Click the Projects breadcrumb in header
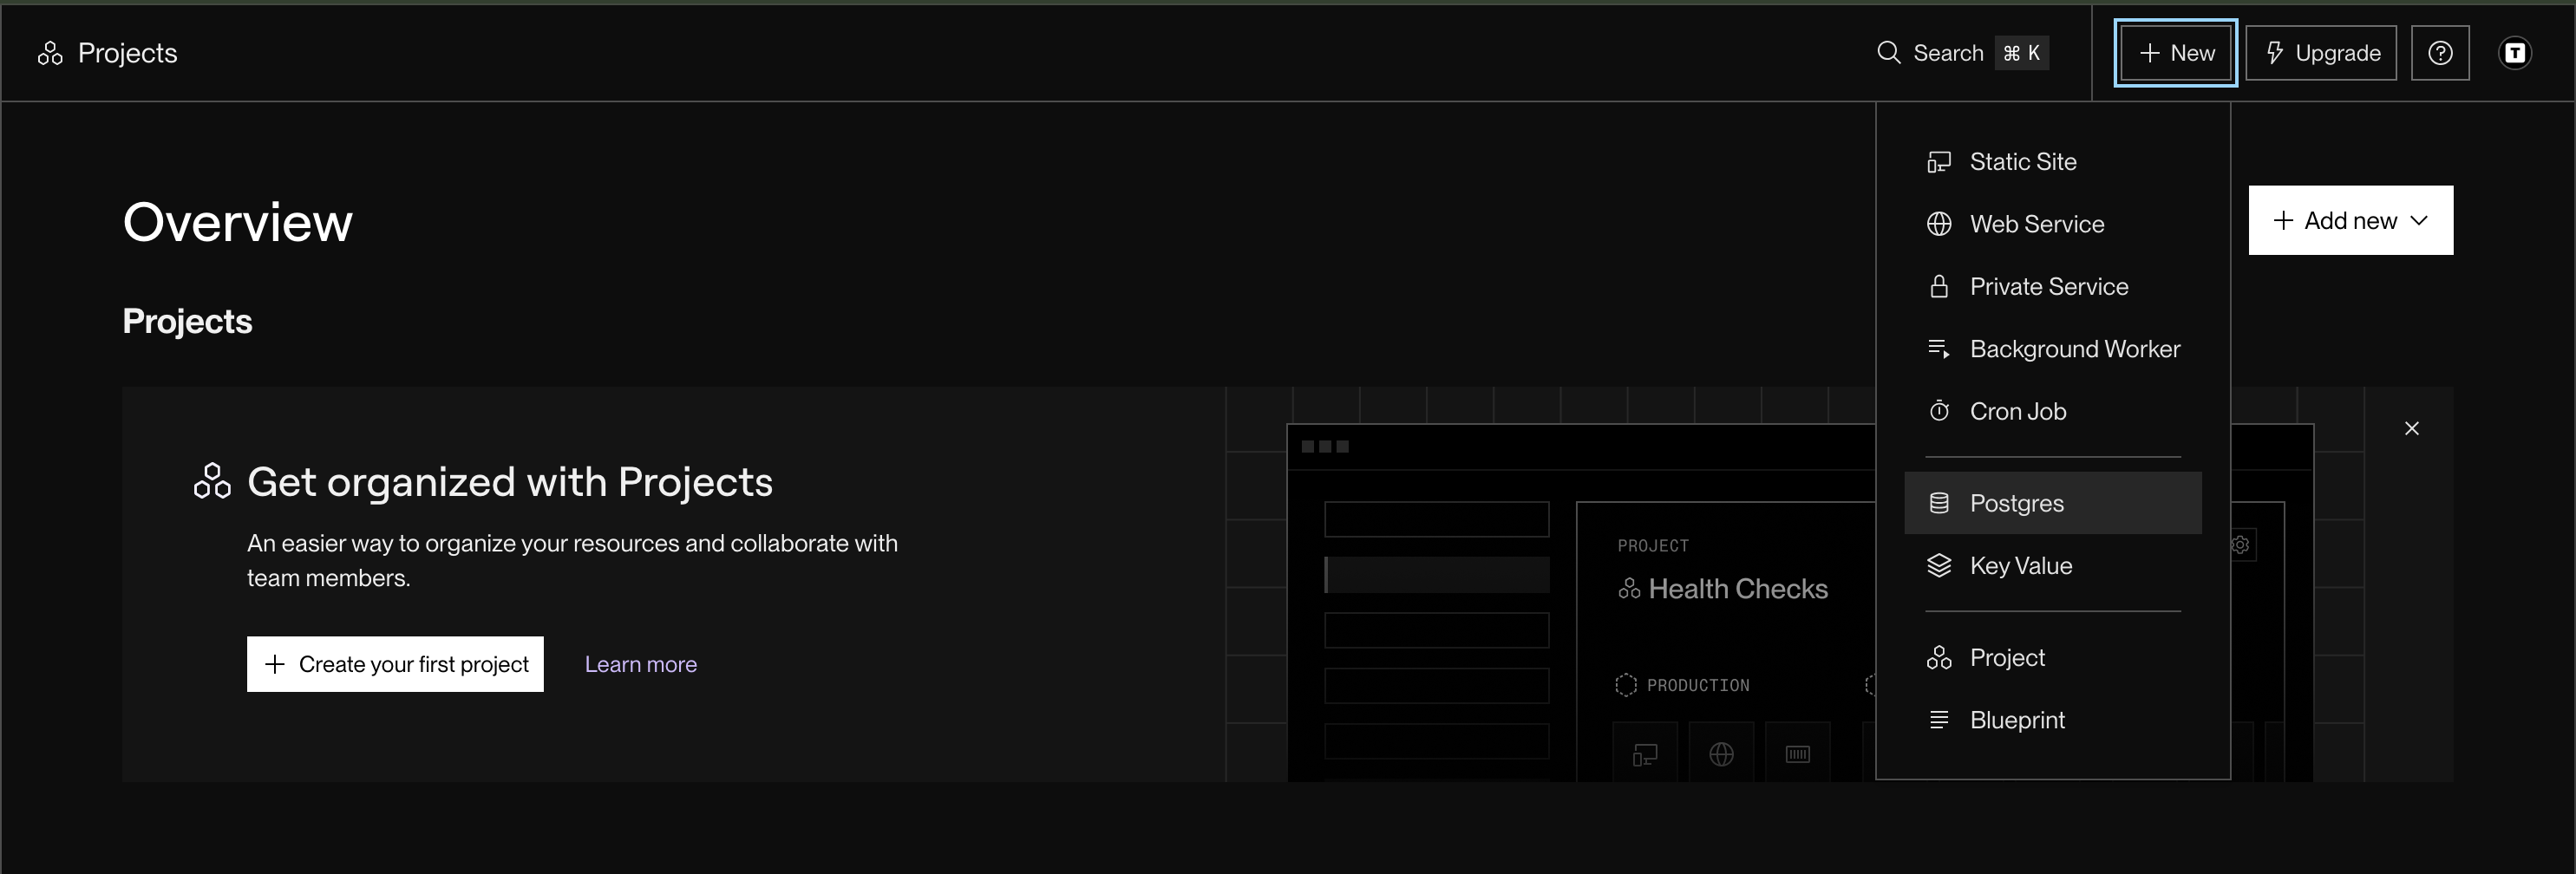The height and width of the screenshot is (874, 2576). [127, 53]
